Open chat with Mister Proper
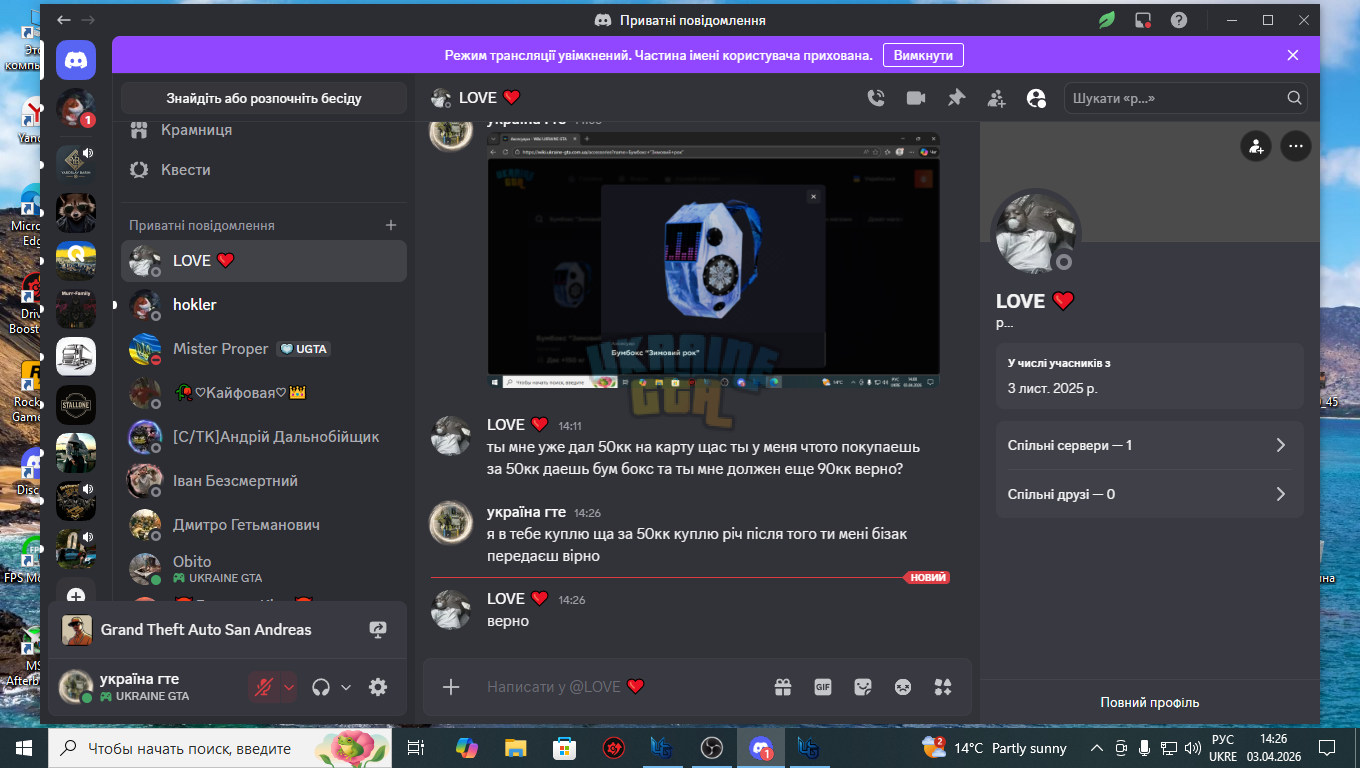 click(264, 348)
